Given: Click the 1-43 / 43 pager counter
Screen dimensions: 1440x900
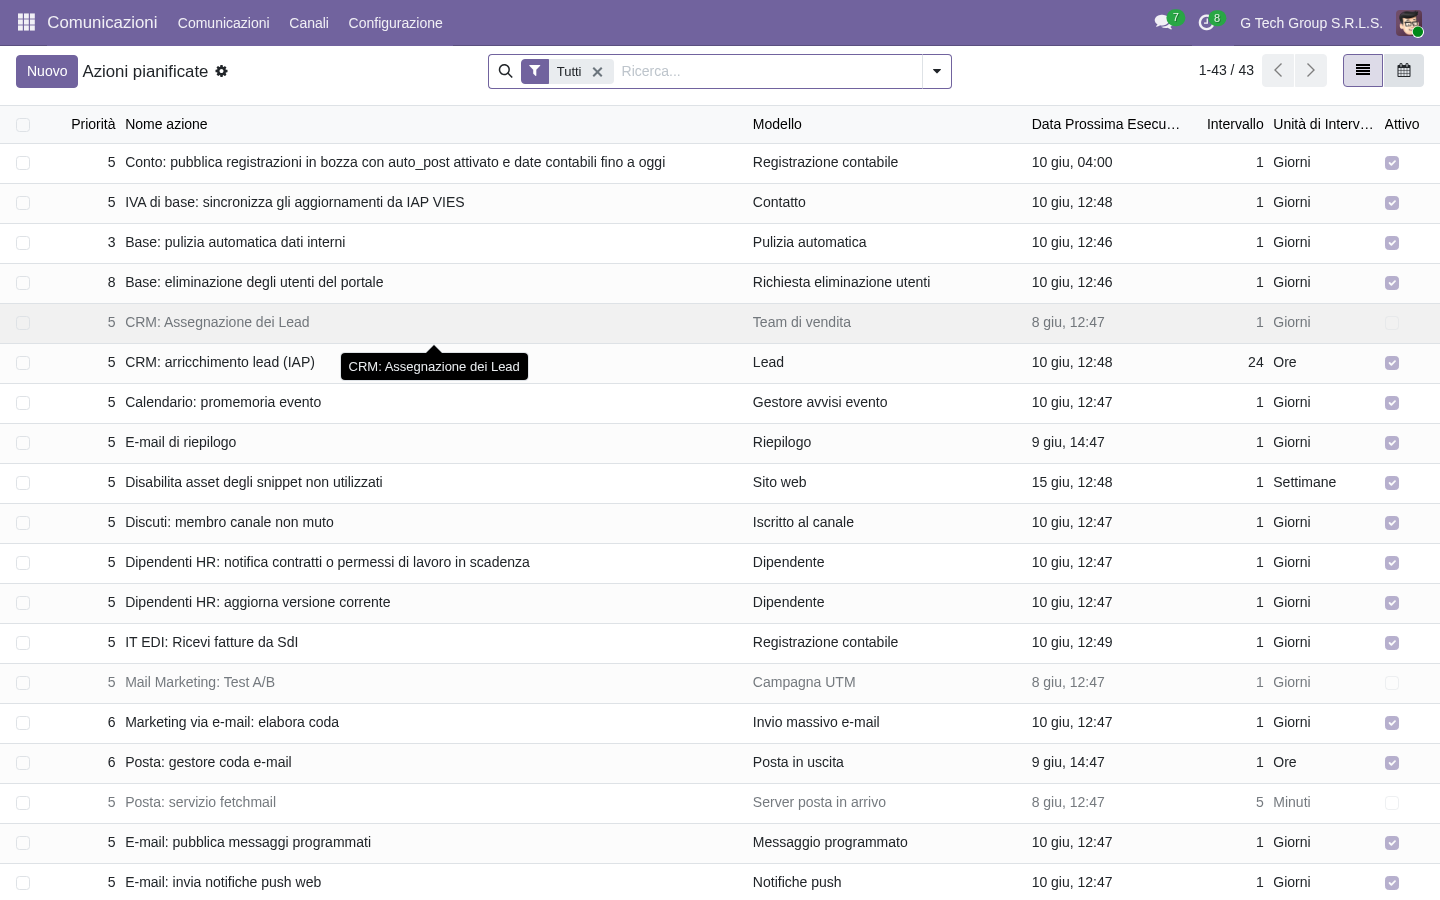Looking at the screenshot, I should 1226,70.
